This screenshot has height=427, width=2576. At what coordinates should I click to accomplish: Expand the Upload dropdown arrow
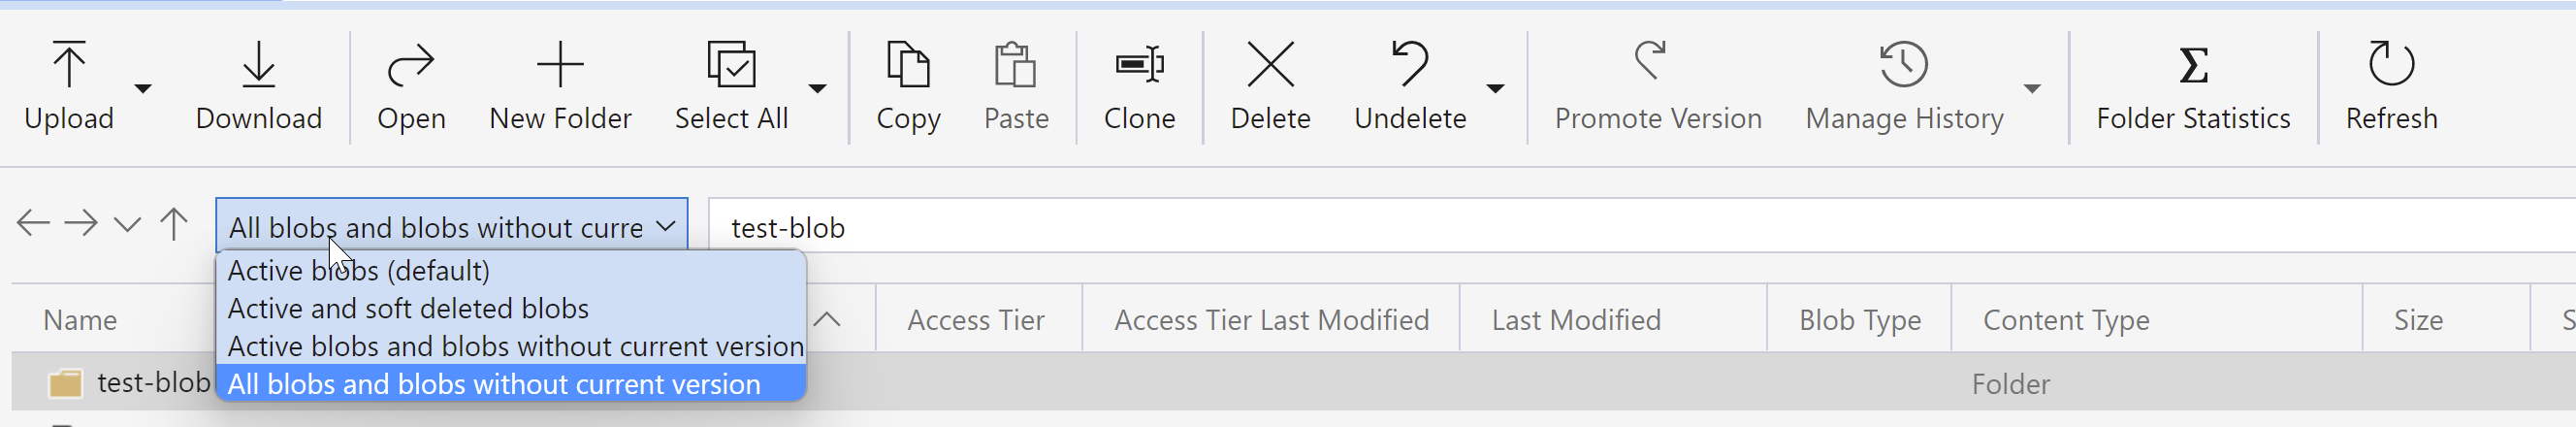click(x=143, y=89)
